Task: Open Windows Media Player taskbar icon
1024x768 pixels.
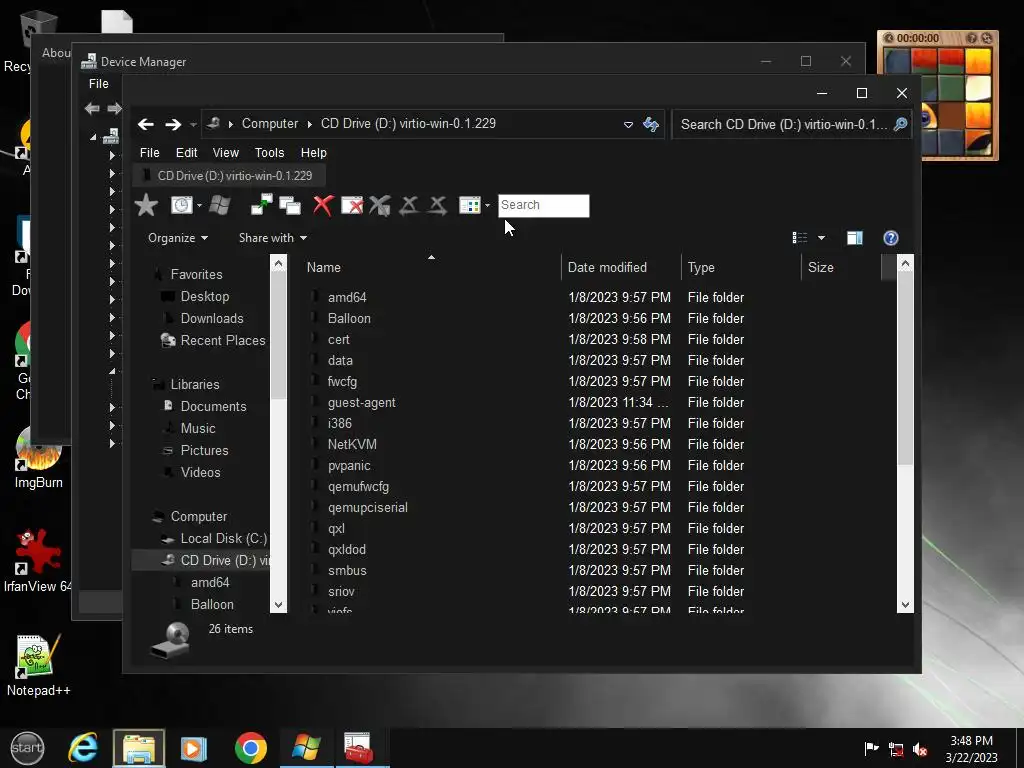Action: click(193, 748)
